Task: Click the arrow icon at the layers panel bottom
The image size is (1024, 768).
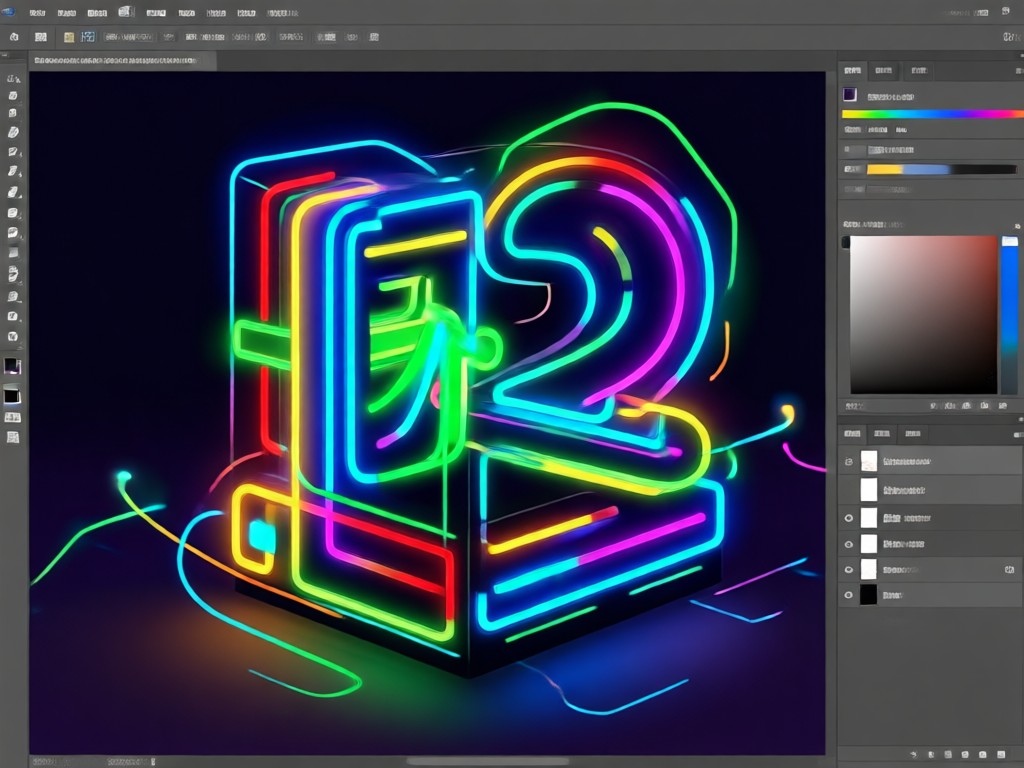Action: (x=914, y=754)
